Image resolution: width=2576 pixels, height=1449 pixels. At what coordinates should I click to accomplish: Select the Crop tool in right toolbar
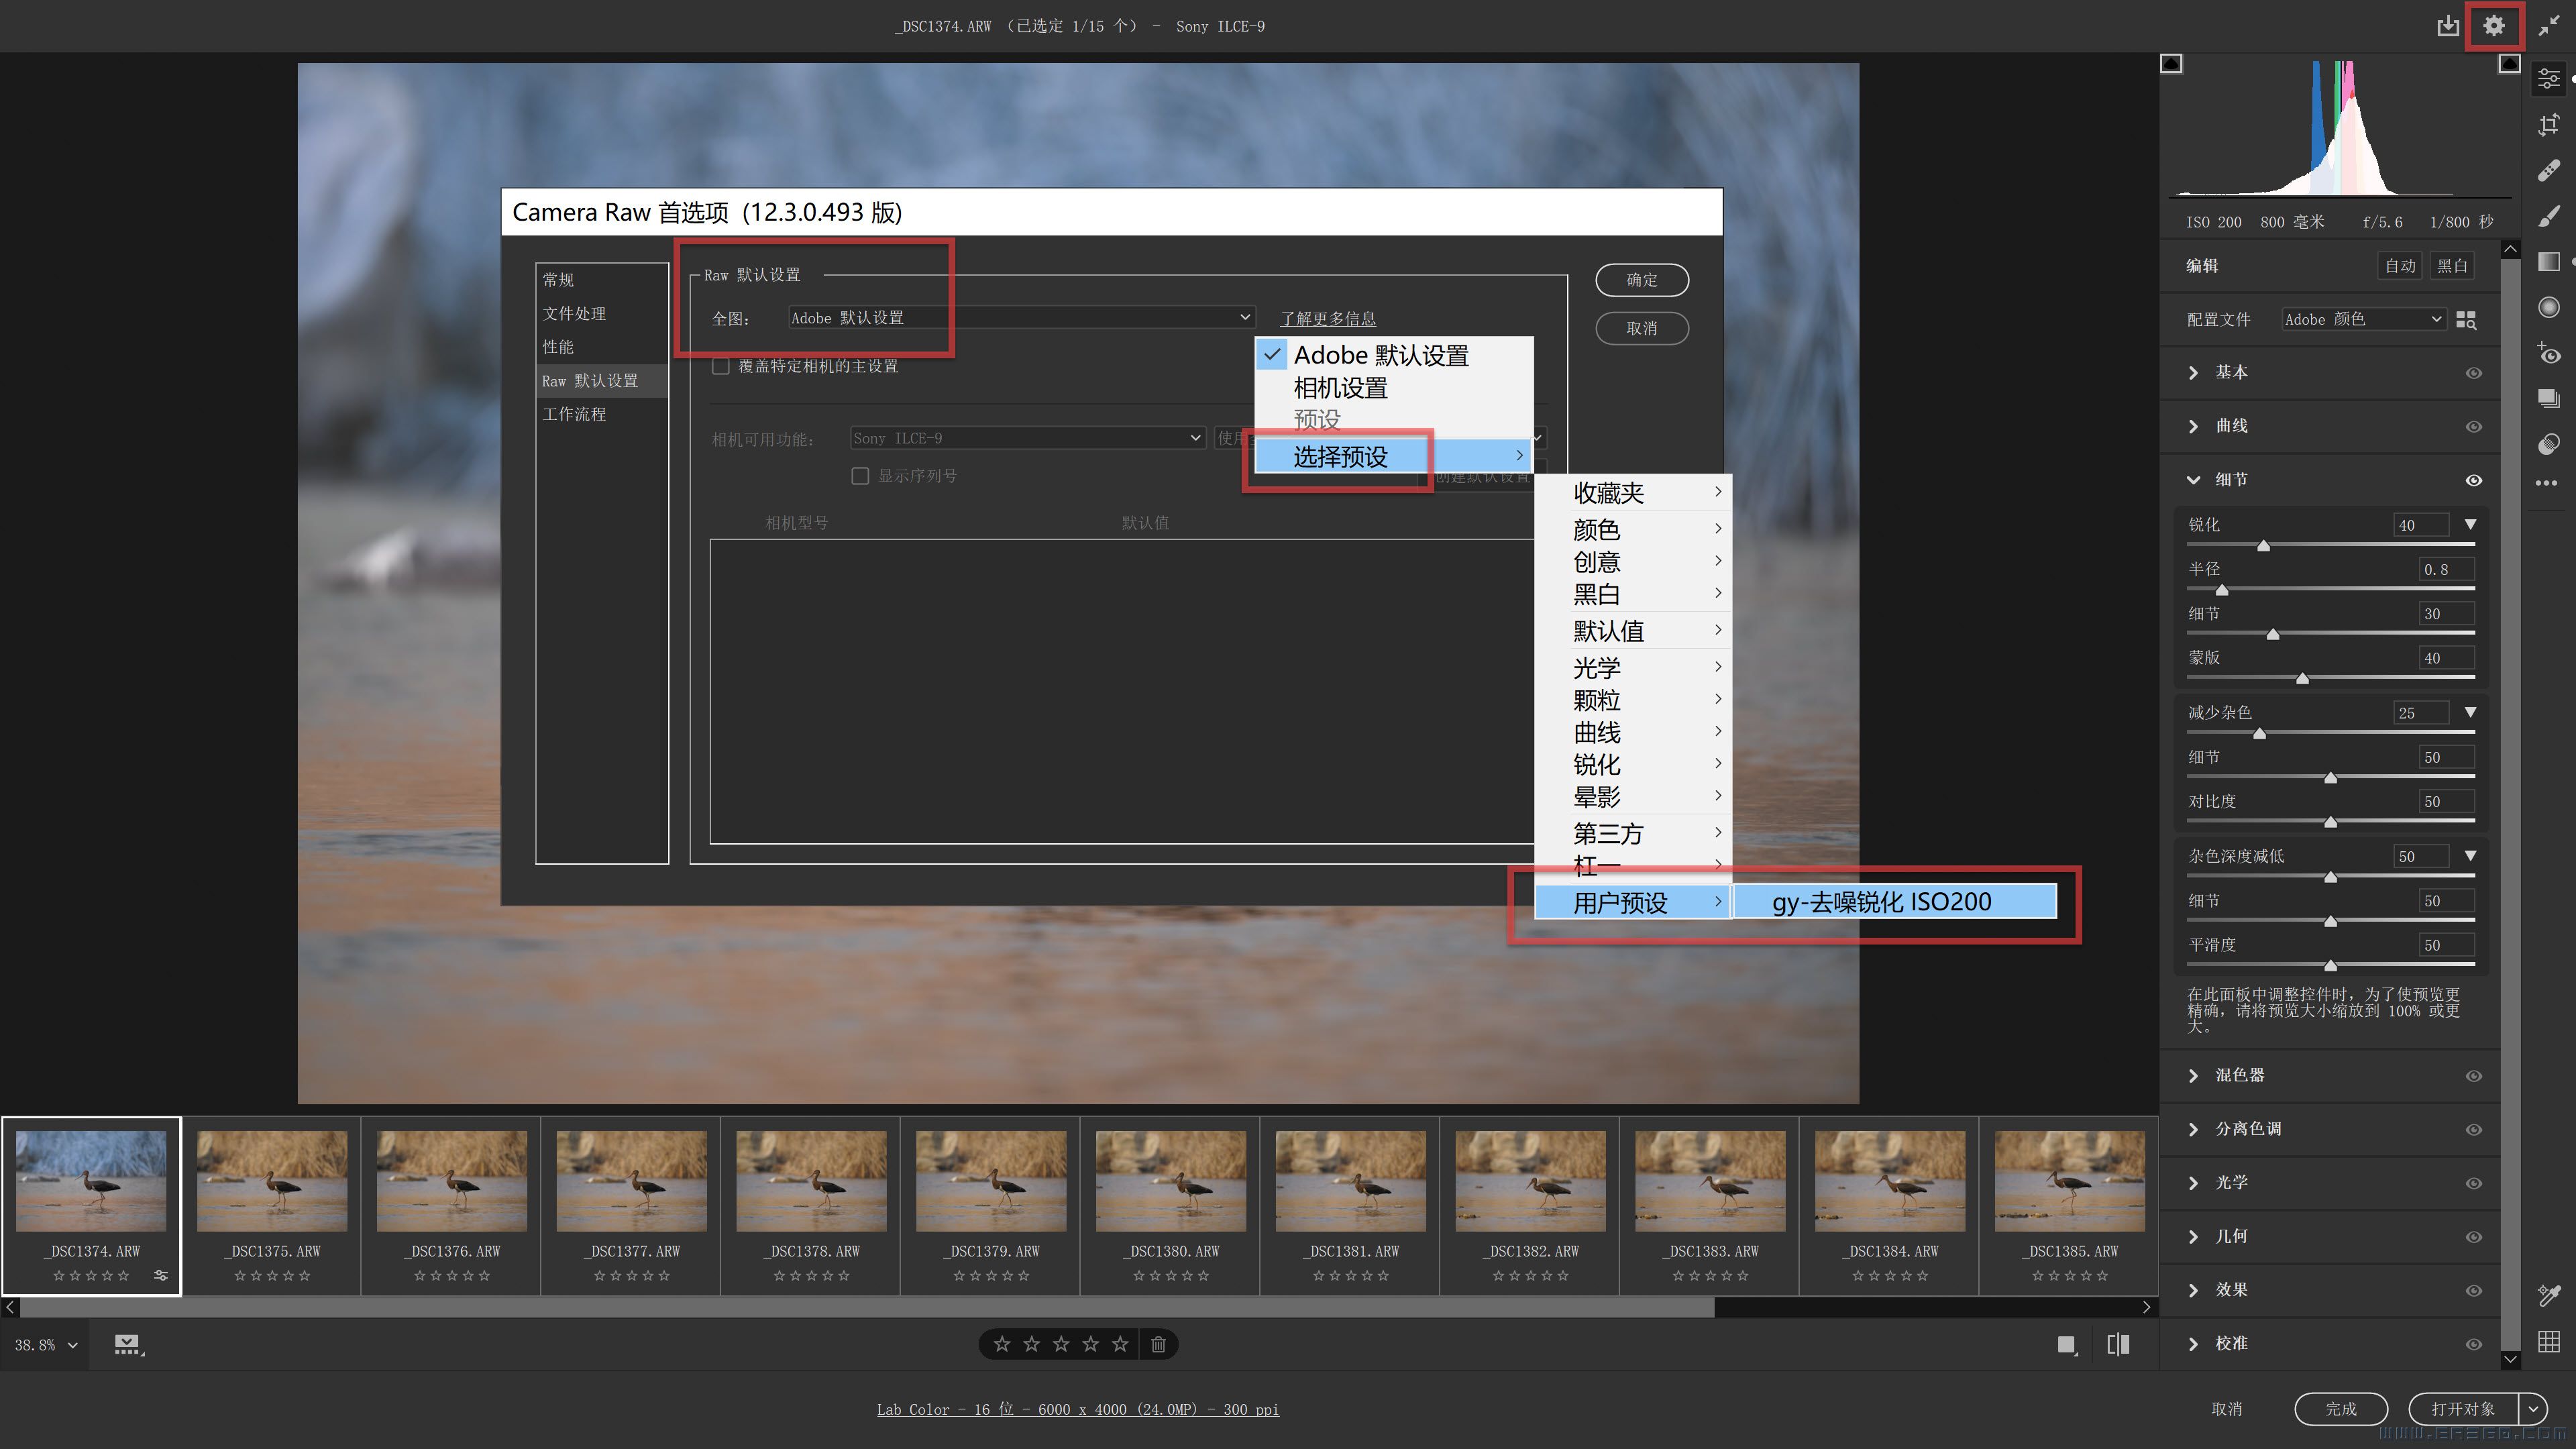click(2549, 125)
